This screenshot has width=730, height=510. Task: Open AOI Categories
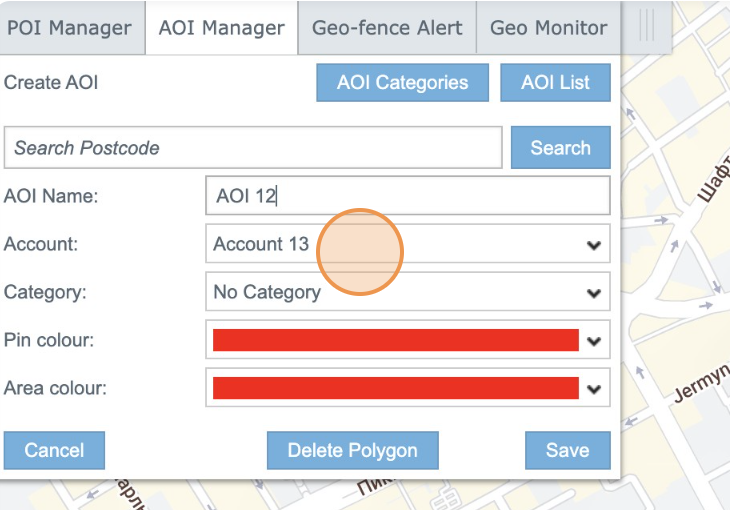pyautogui.click(x=402, y=83)
